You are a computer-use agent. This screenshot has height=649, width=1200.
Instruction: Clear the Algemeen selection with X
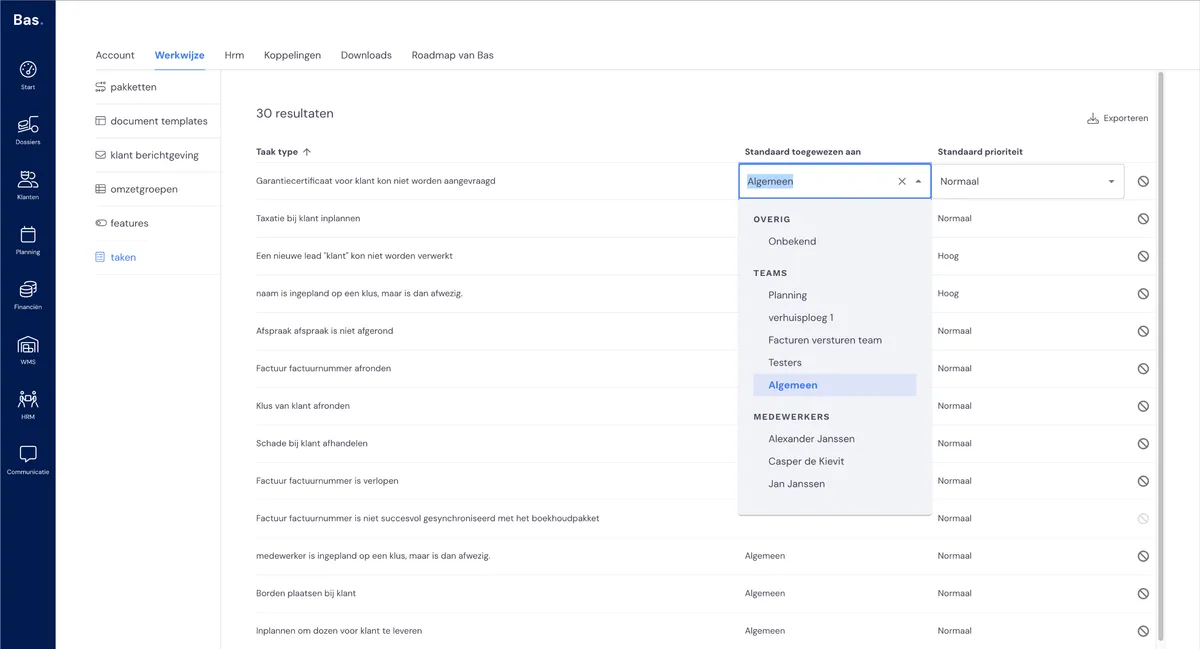(902, 181)
